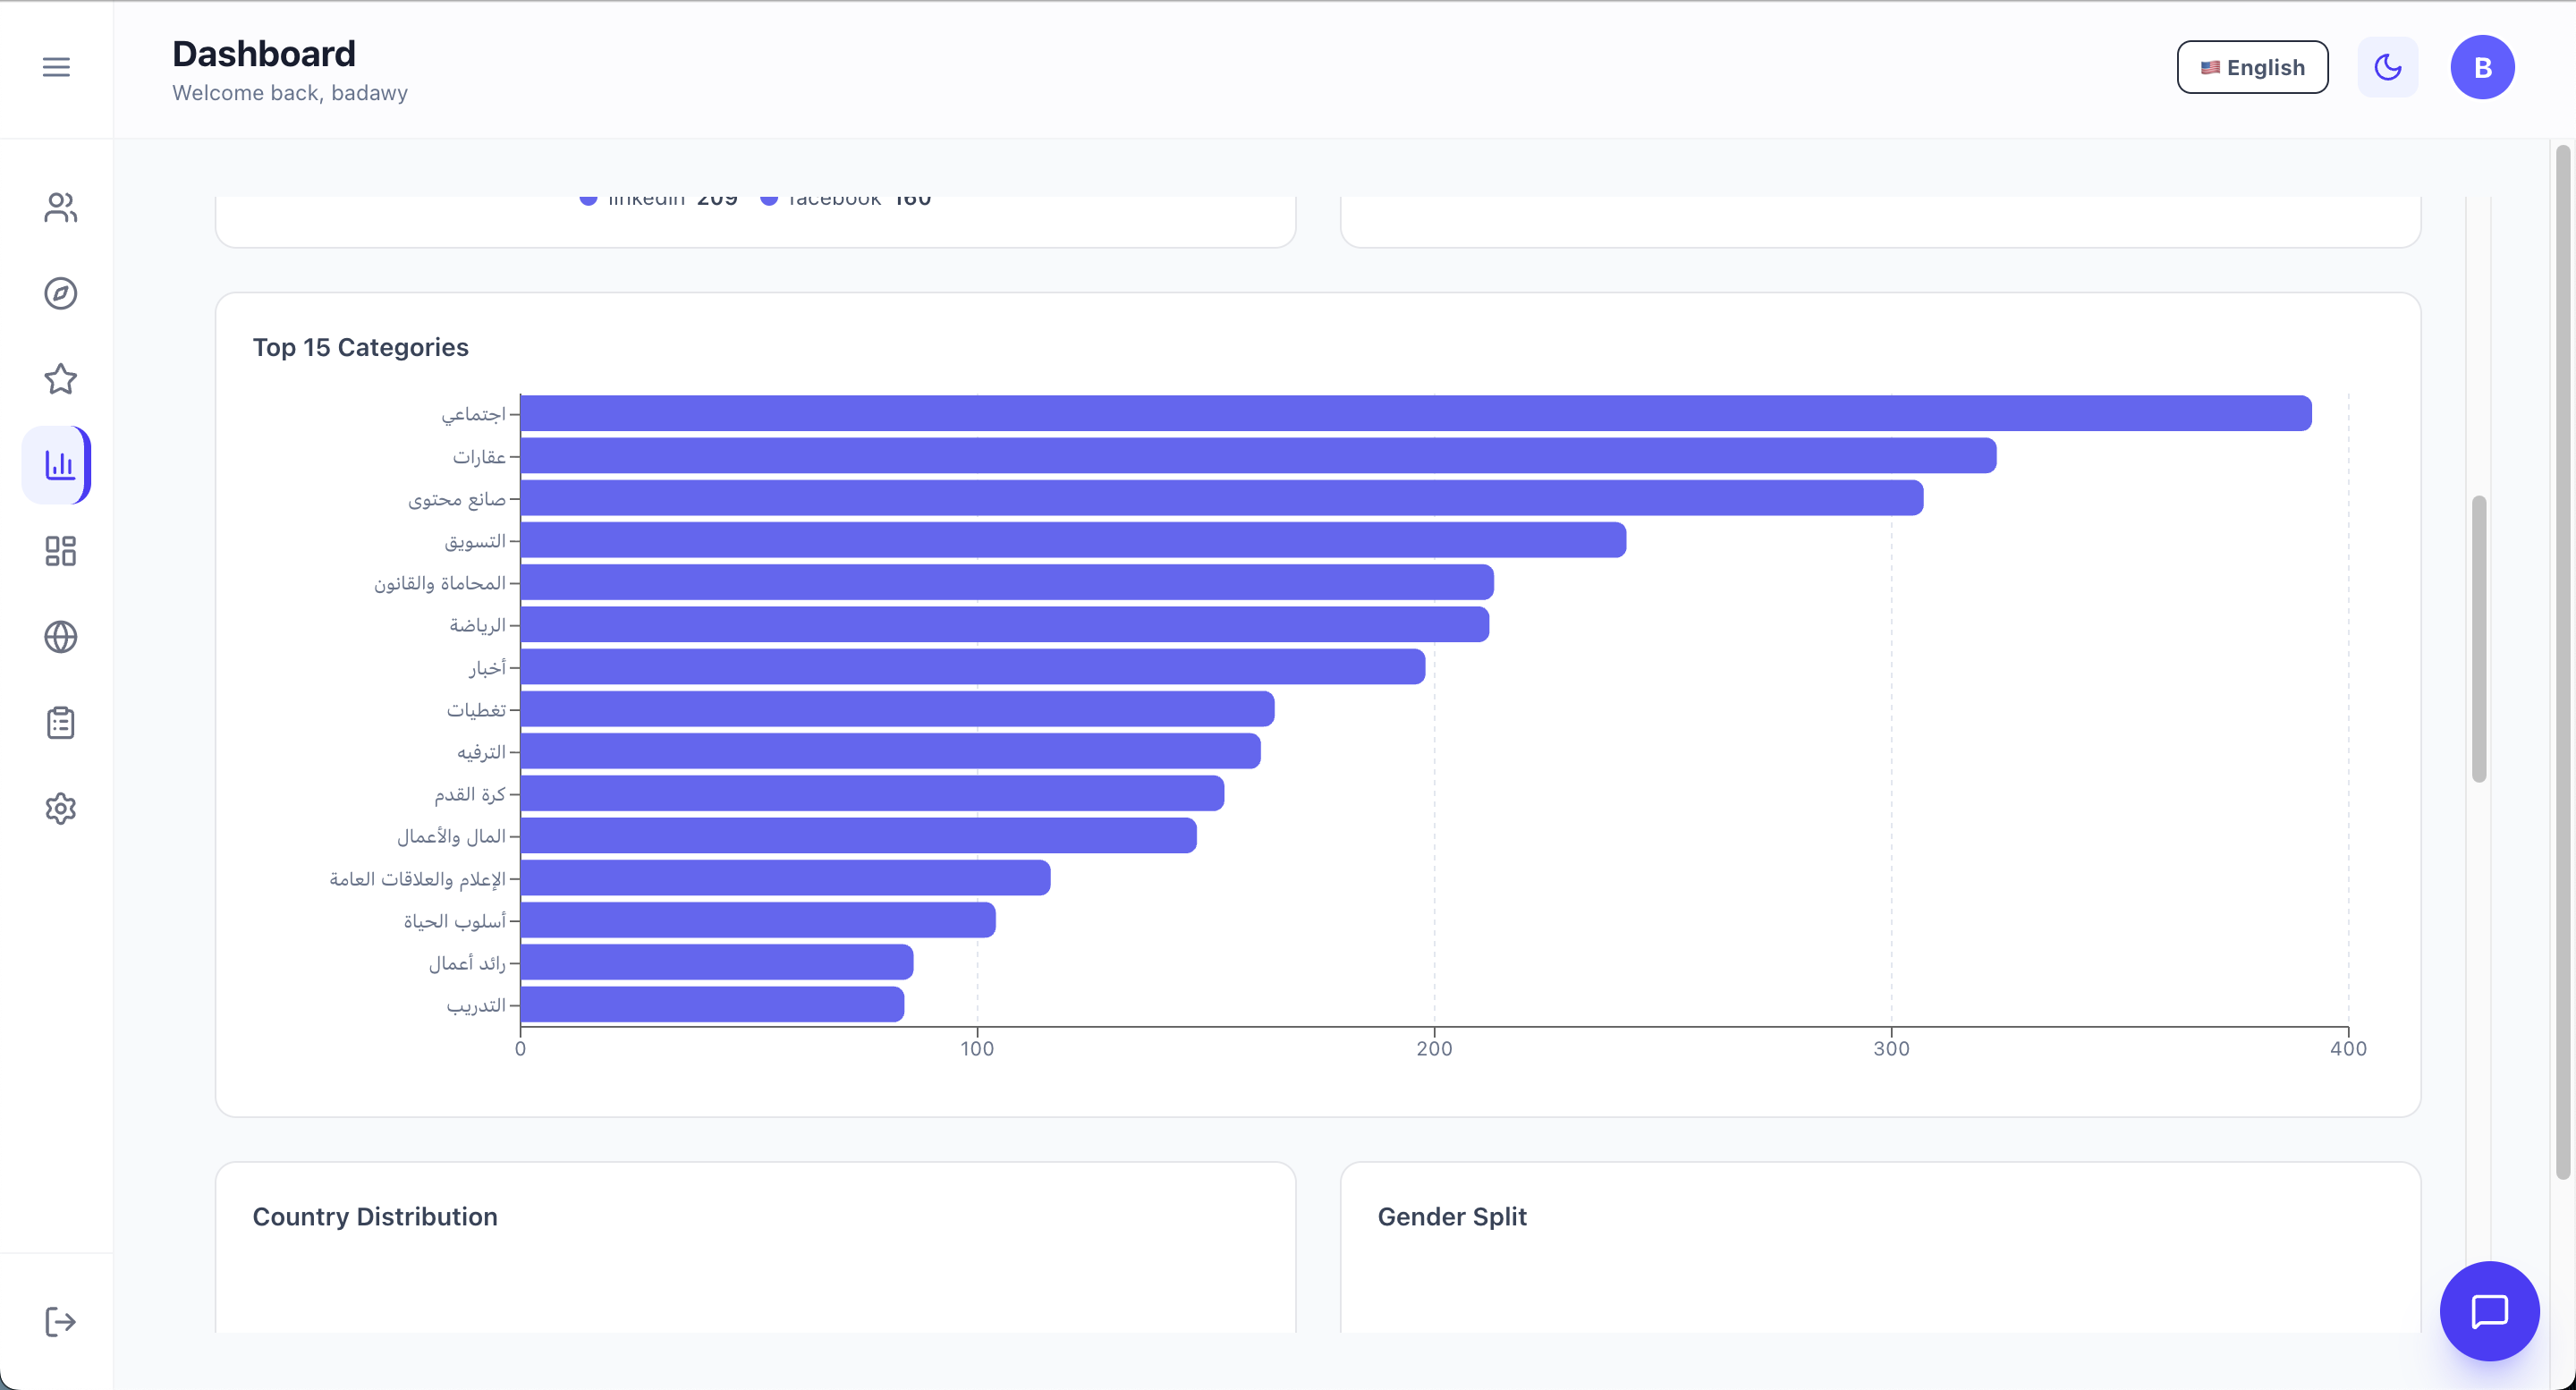Click the Gender Split heading
This screenshot has width=2576, height=1390.
[1452, 1217]
